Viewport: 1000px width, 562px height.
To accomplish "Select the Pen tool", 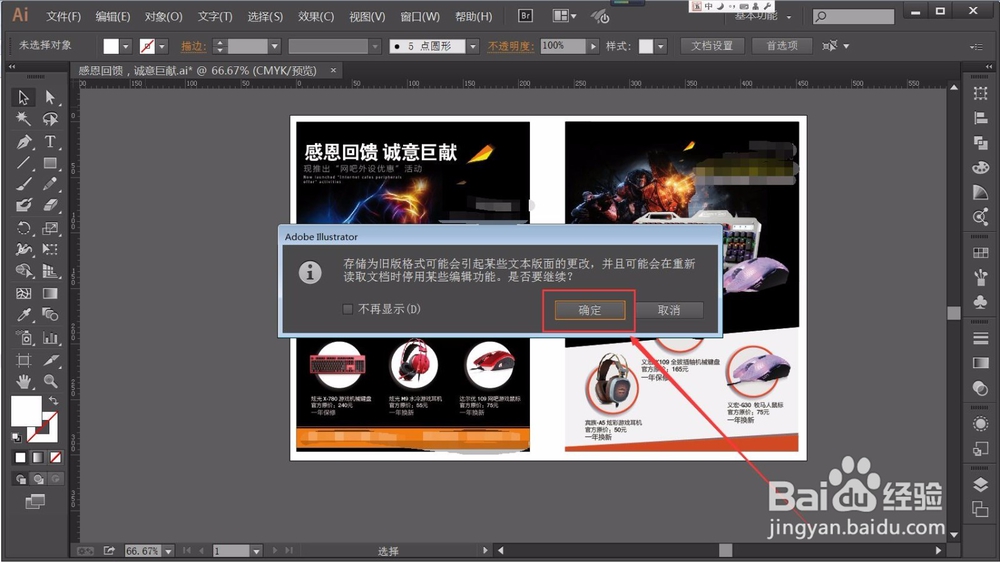I will (x=24, y=142).
